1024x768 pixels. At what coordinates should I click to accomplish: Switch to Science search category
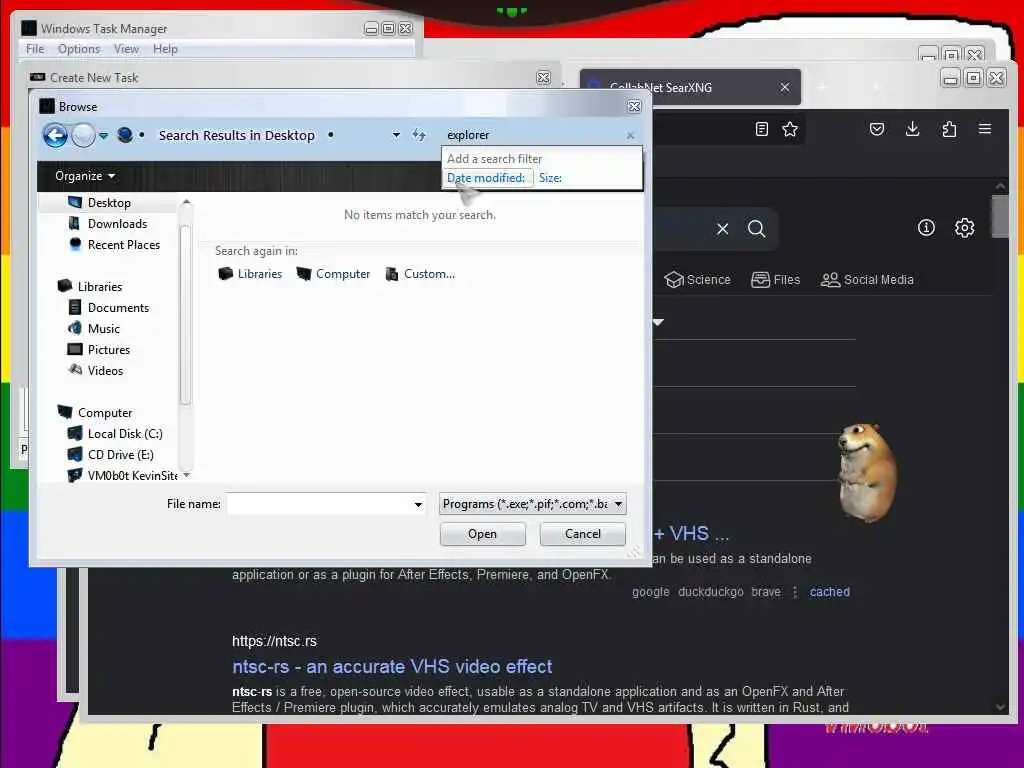click(697, 280)
